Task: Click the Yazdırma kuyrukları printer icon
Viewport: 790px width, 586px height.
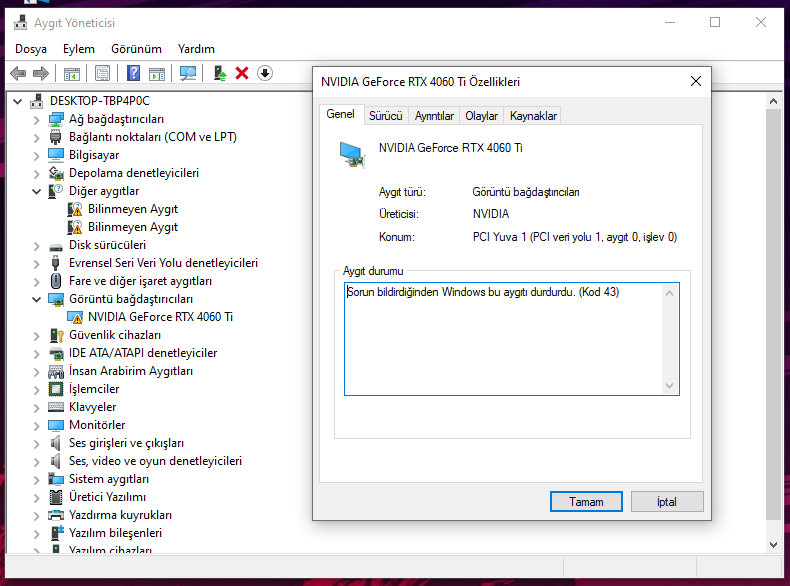Action: point(56,515)
